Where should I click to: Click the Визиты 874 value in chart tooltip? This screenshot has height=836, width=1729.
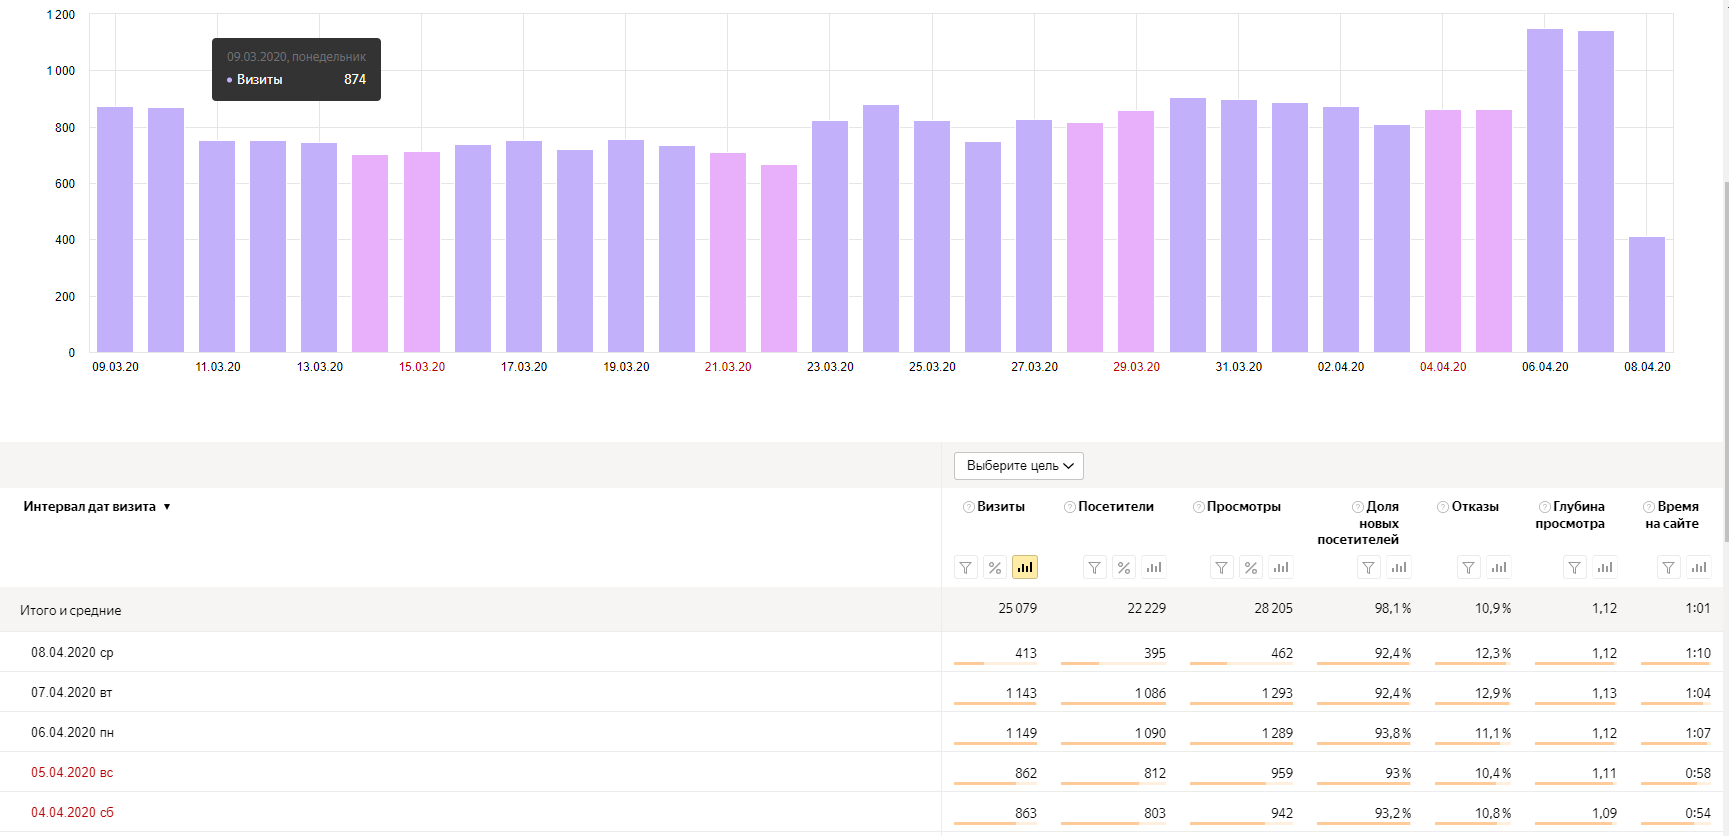[x=355, y=79]
